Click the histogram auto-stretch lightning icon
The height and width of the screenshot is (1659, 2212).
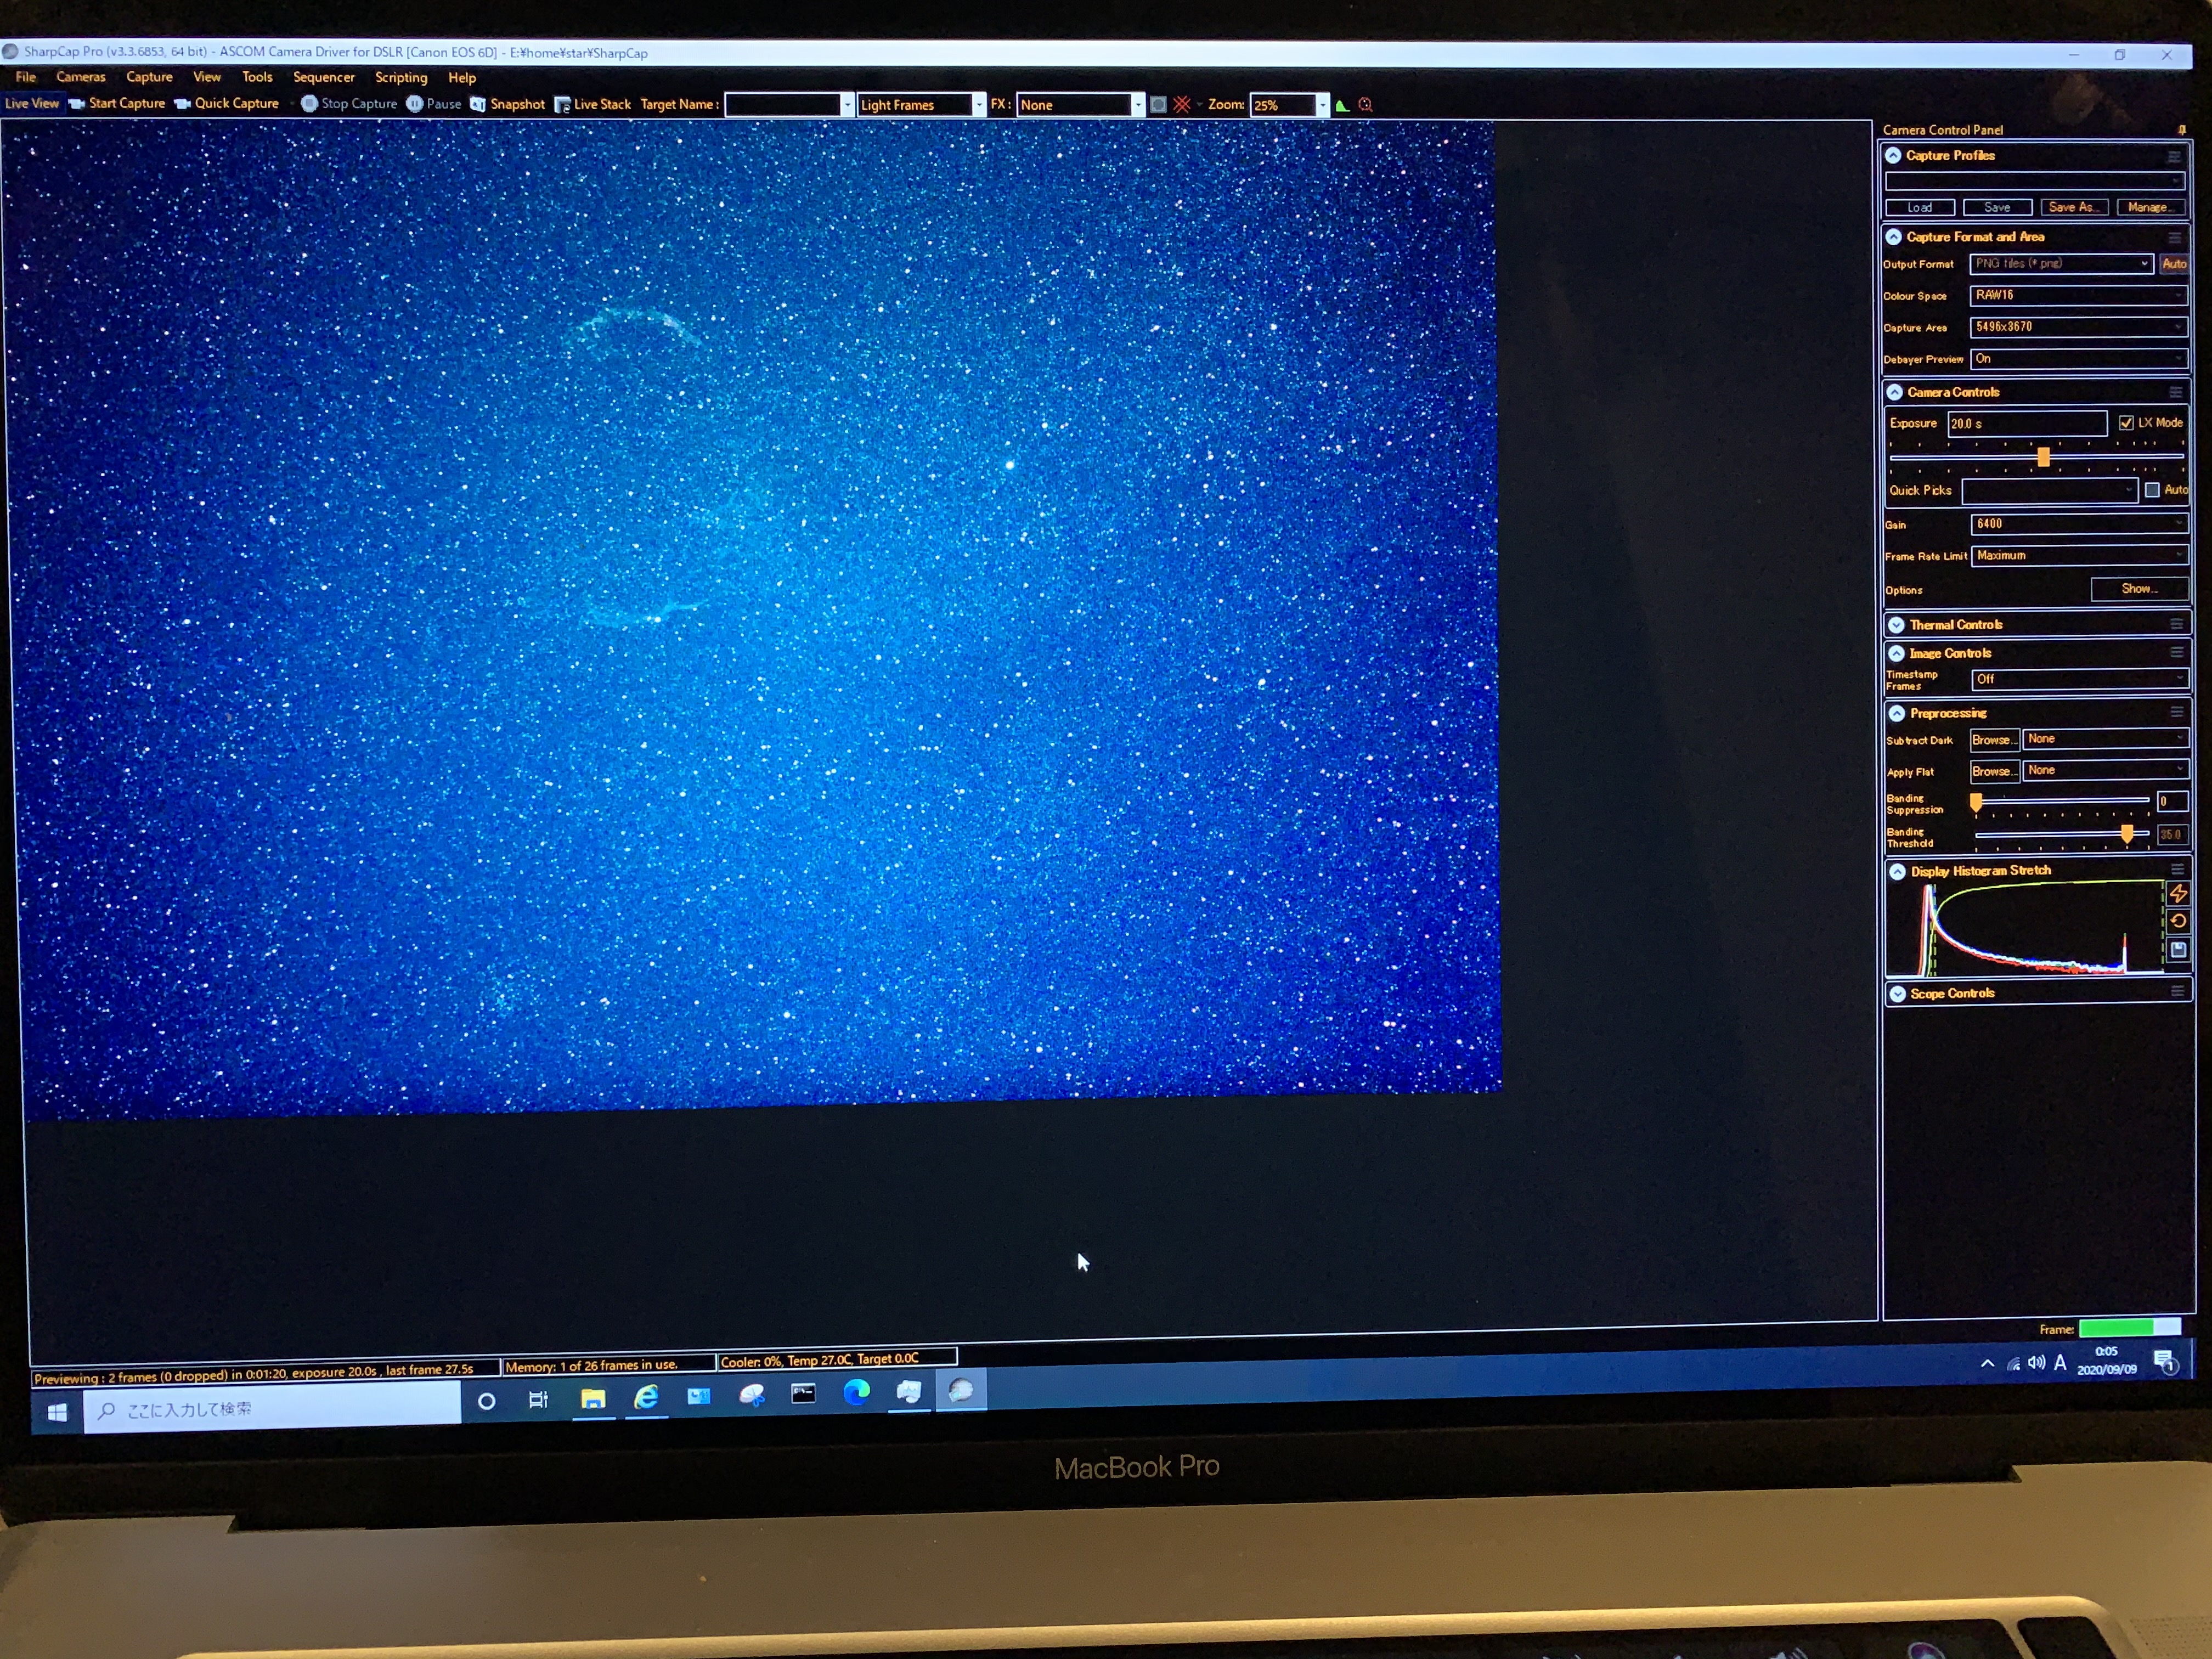2177,893
